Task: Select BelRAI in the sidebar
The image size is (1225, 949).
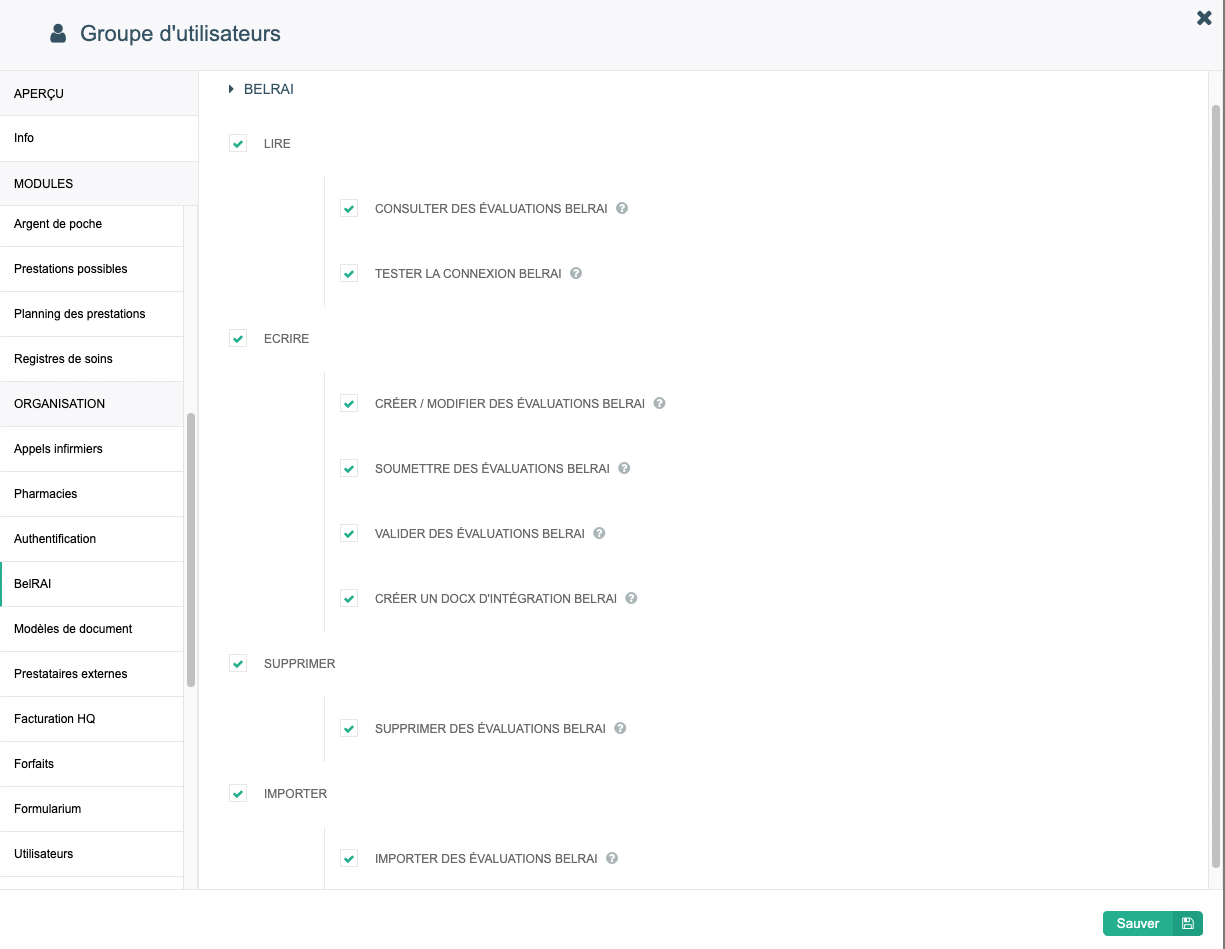Action: click(92, 584)
